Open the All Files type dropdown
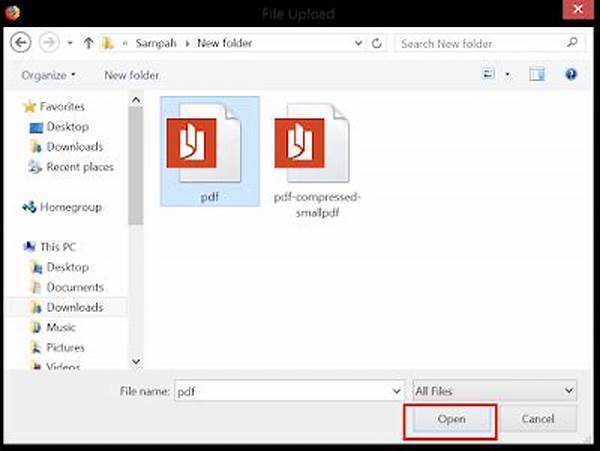This screenshot has width=600, height=451. coord(495,390)
